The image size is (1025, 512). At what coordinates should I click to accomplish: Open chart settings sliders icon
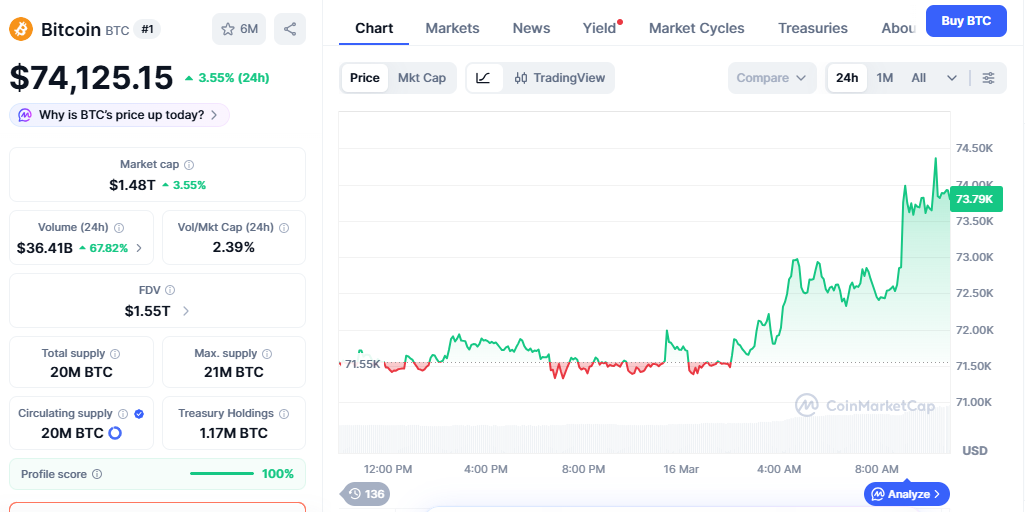click(988, 78)
